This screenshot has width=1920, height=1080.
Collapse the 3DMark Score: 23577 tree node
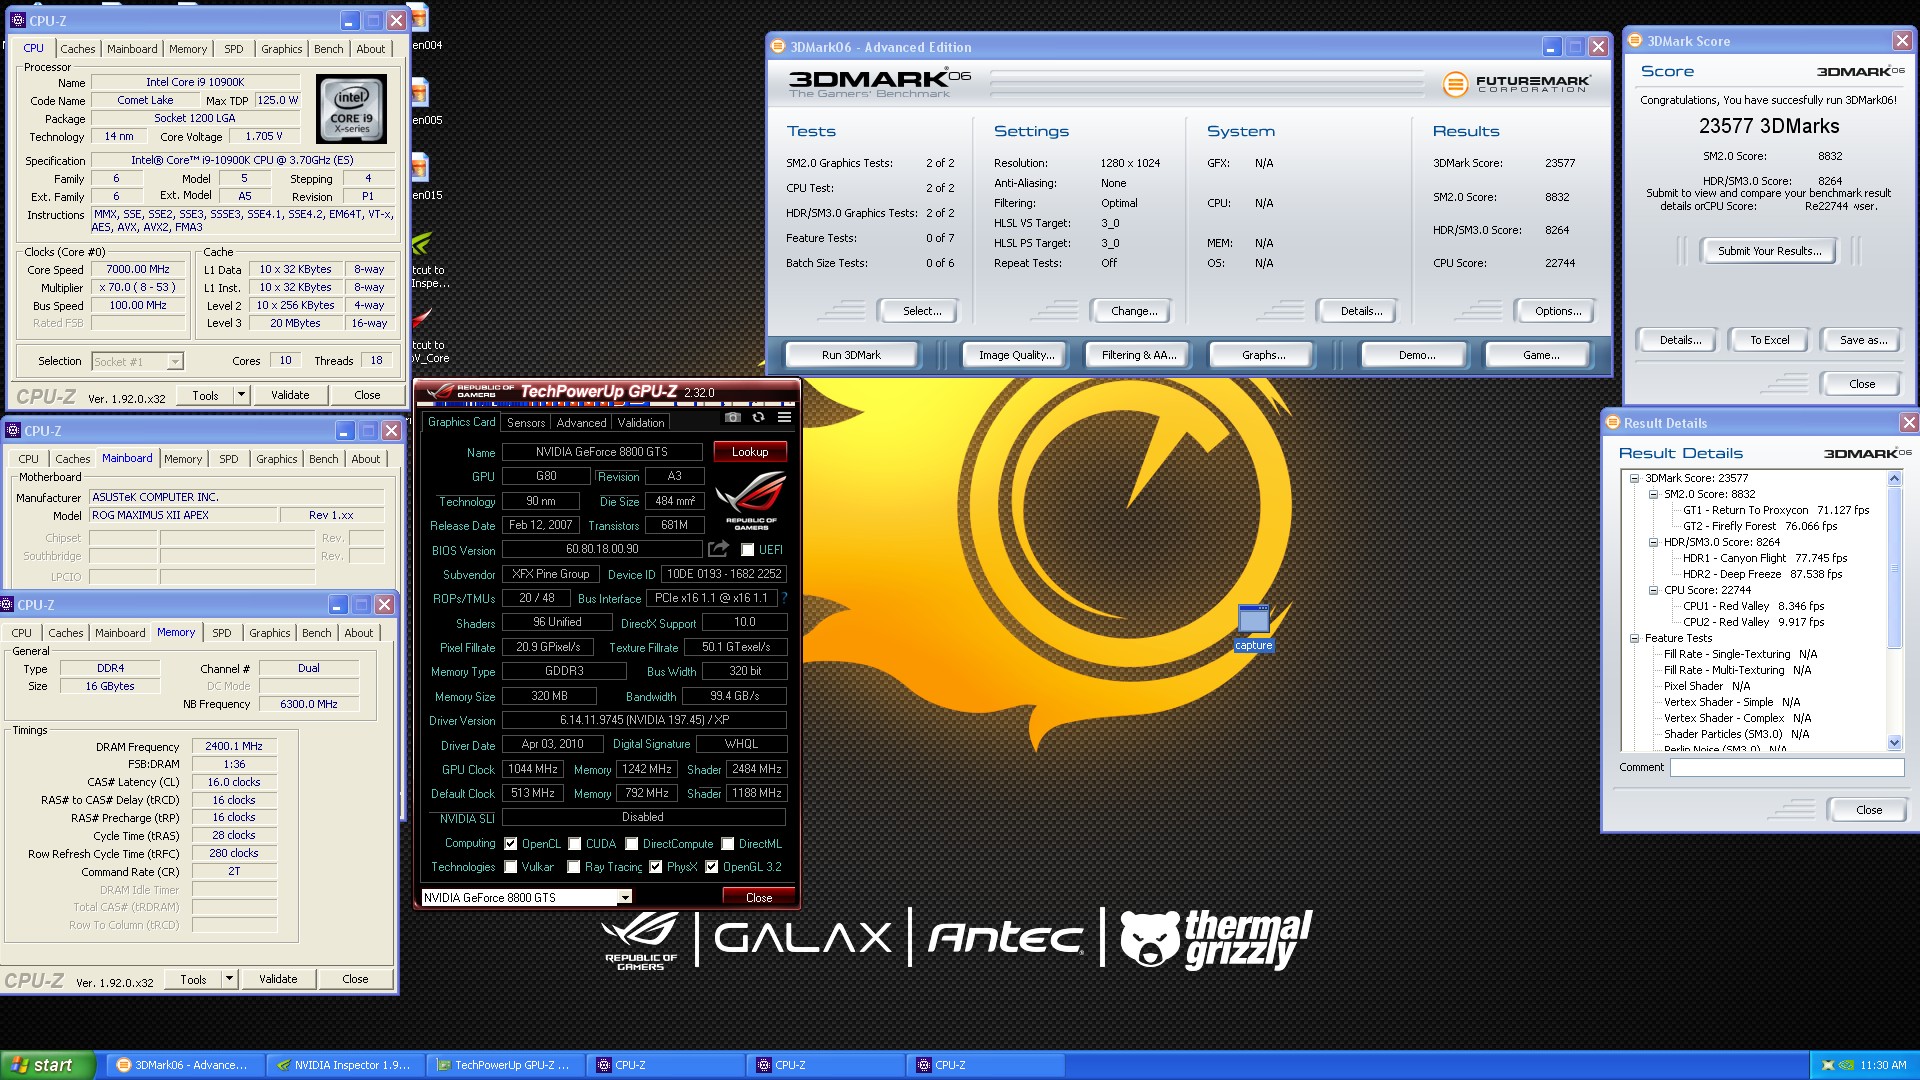coord(1635,478)
